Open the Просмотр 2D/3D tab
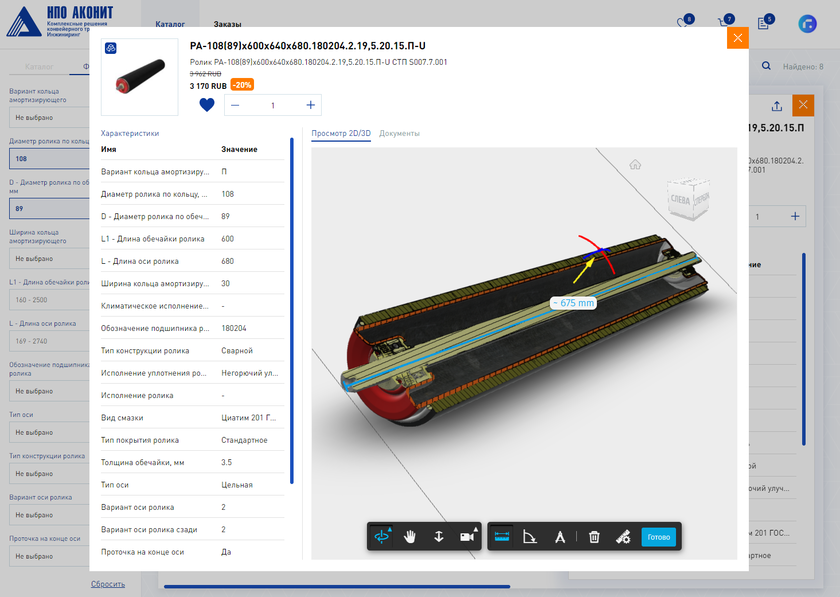This screenshot has width=840, height=597. pos(341,133)
